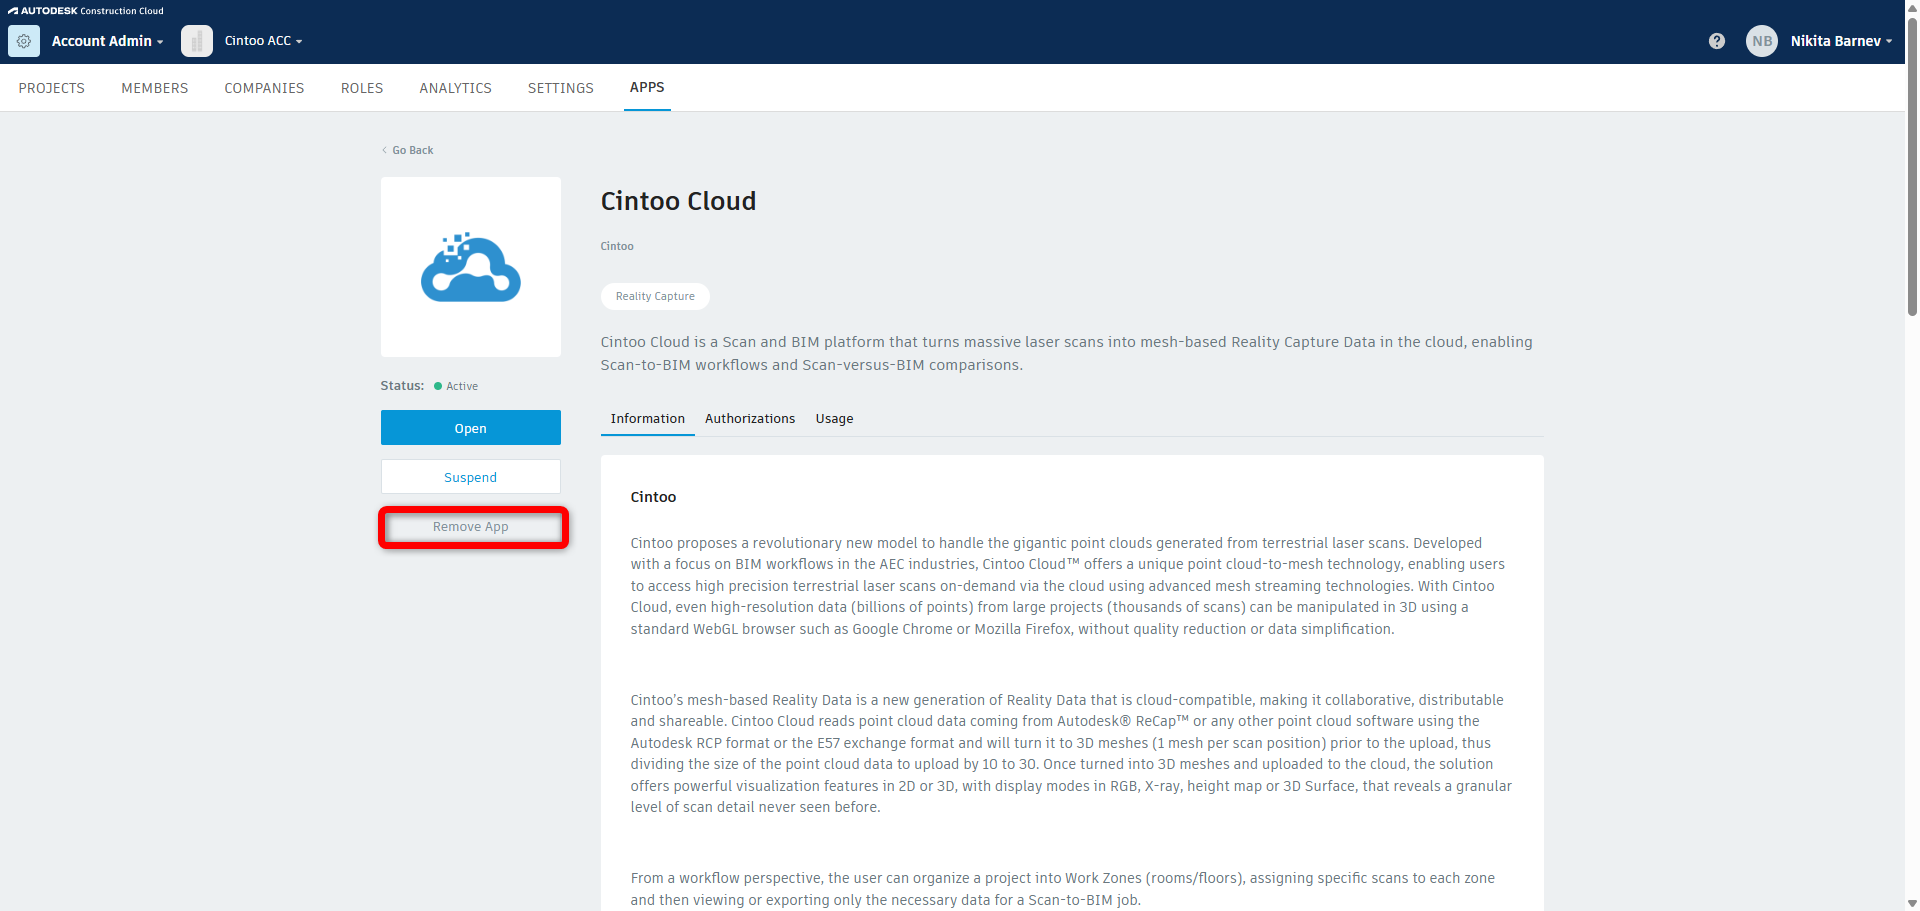Select the Apps tab
Screen dimensions: 1920x911
(x=647, y=88)
